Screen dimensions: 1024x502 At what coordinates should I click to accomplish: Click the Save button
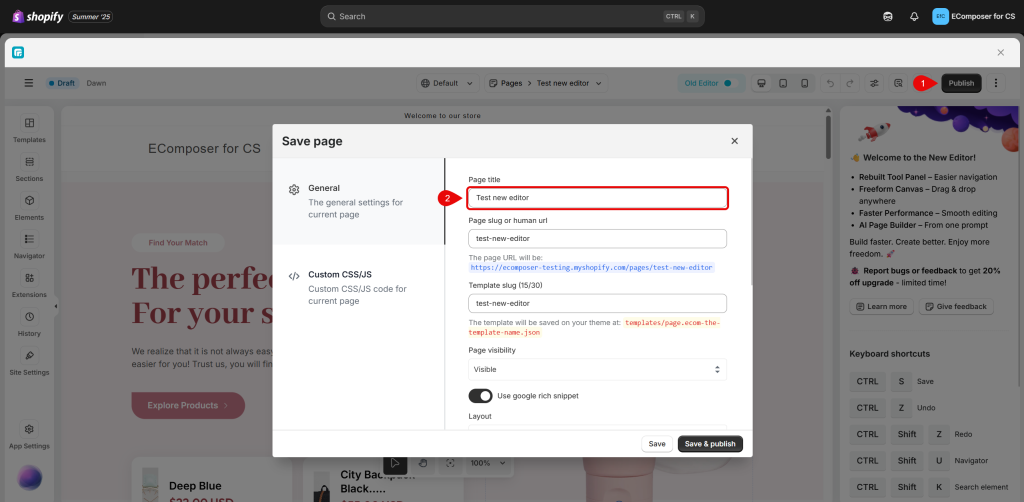657,444
